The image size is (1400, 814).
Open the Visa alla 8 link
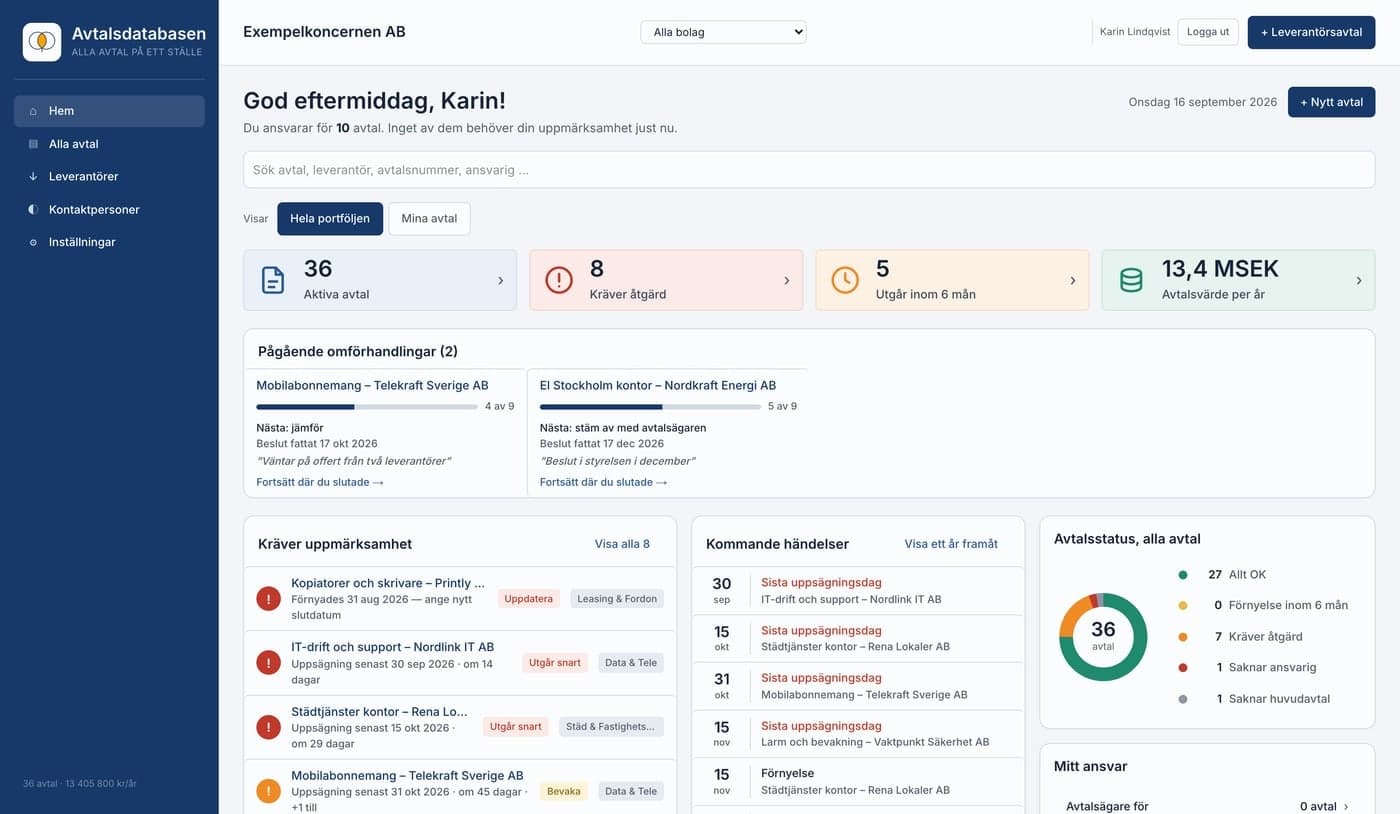click(x=622, y=544)
